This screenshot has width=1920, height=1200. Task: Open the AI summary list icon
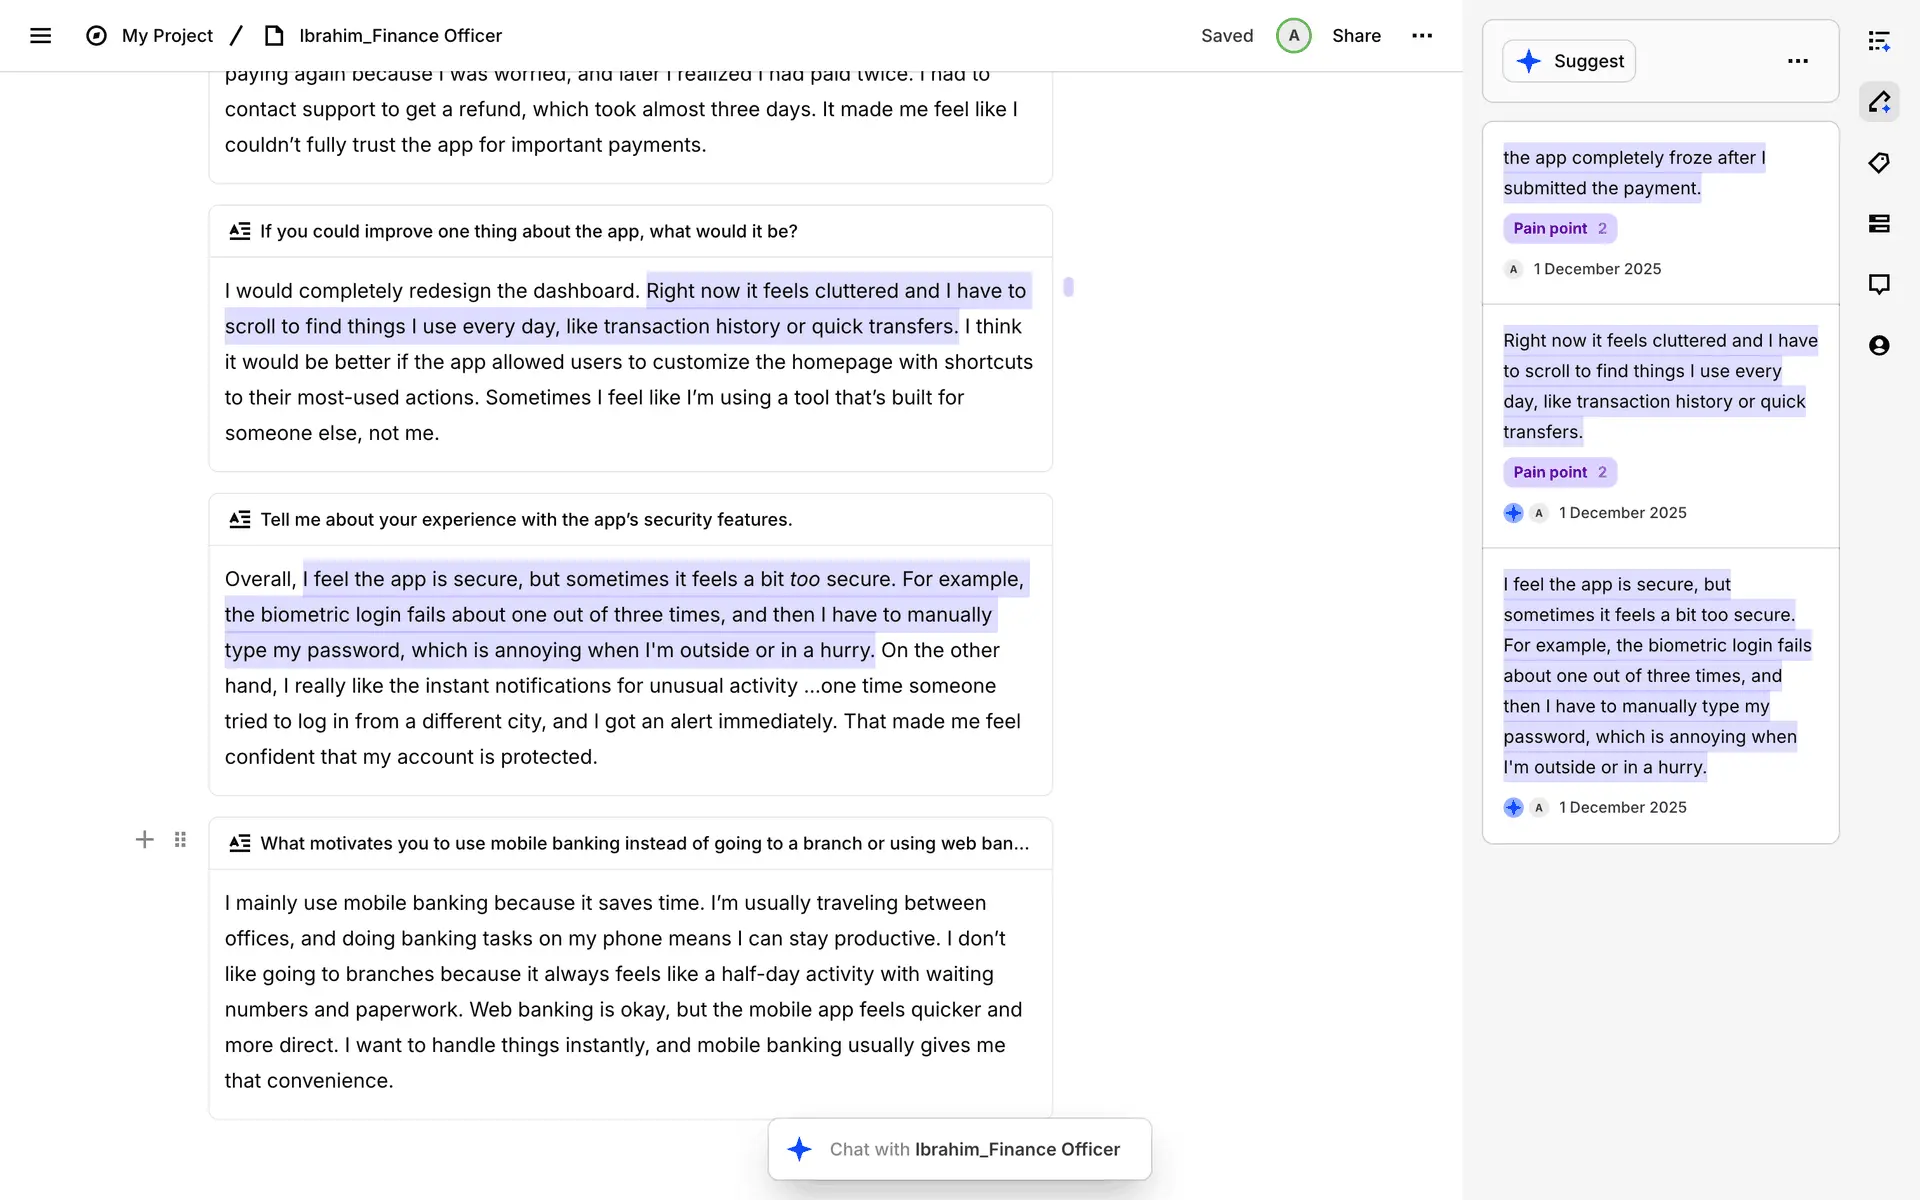click(1879, 41)
